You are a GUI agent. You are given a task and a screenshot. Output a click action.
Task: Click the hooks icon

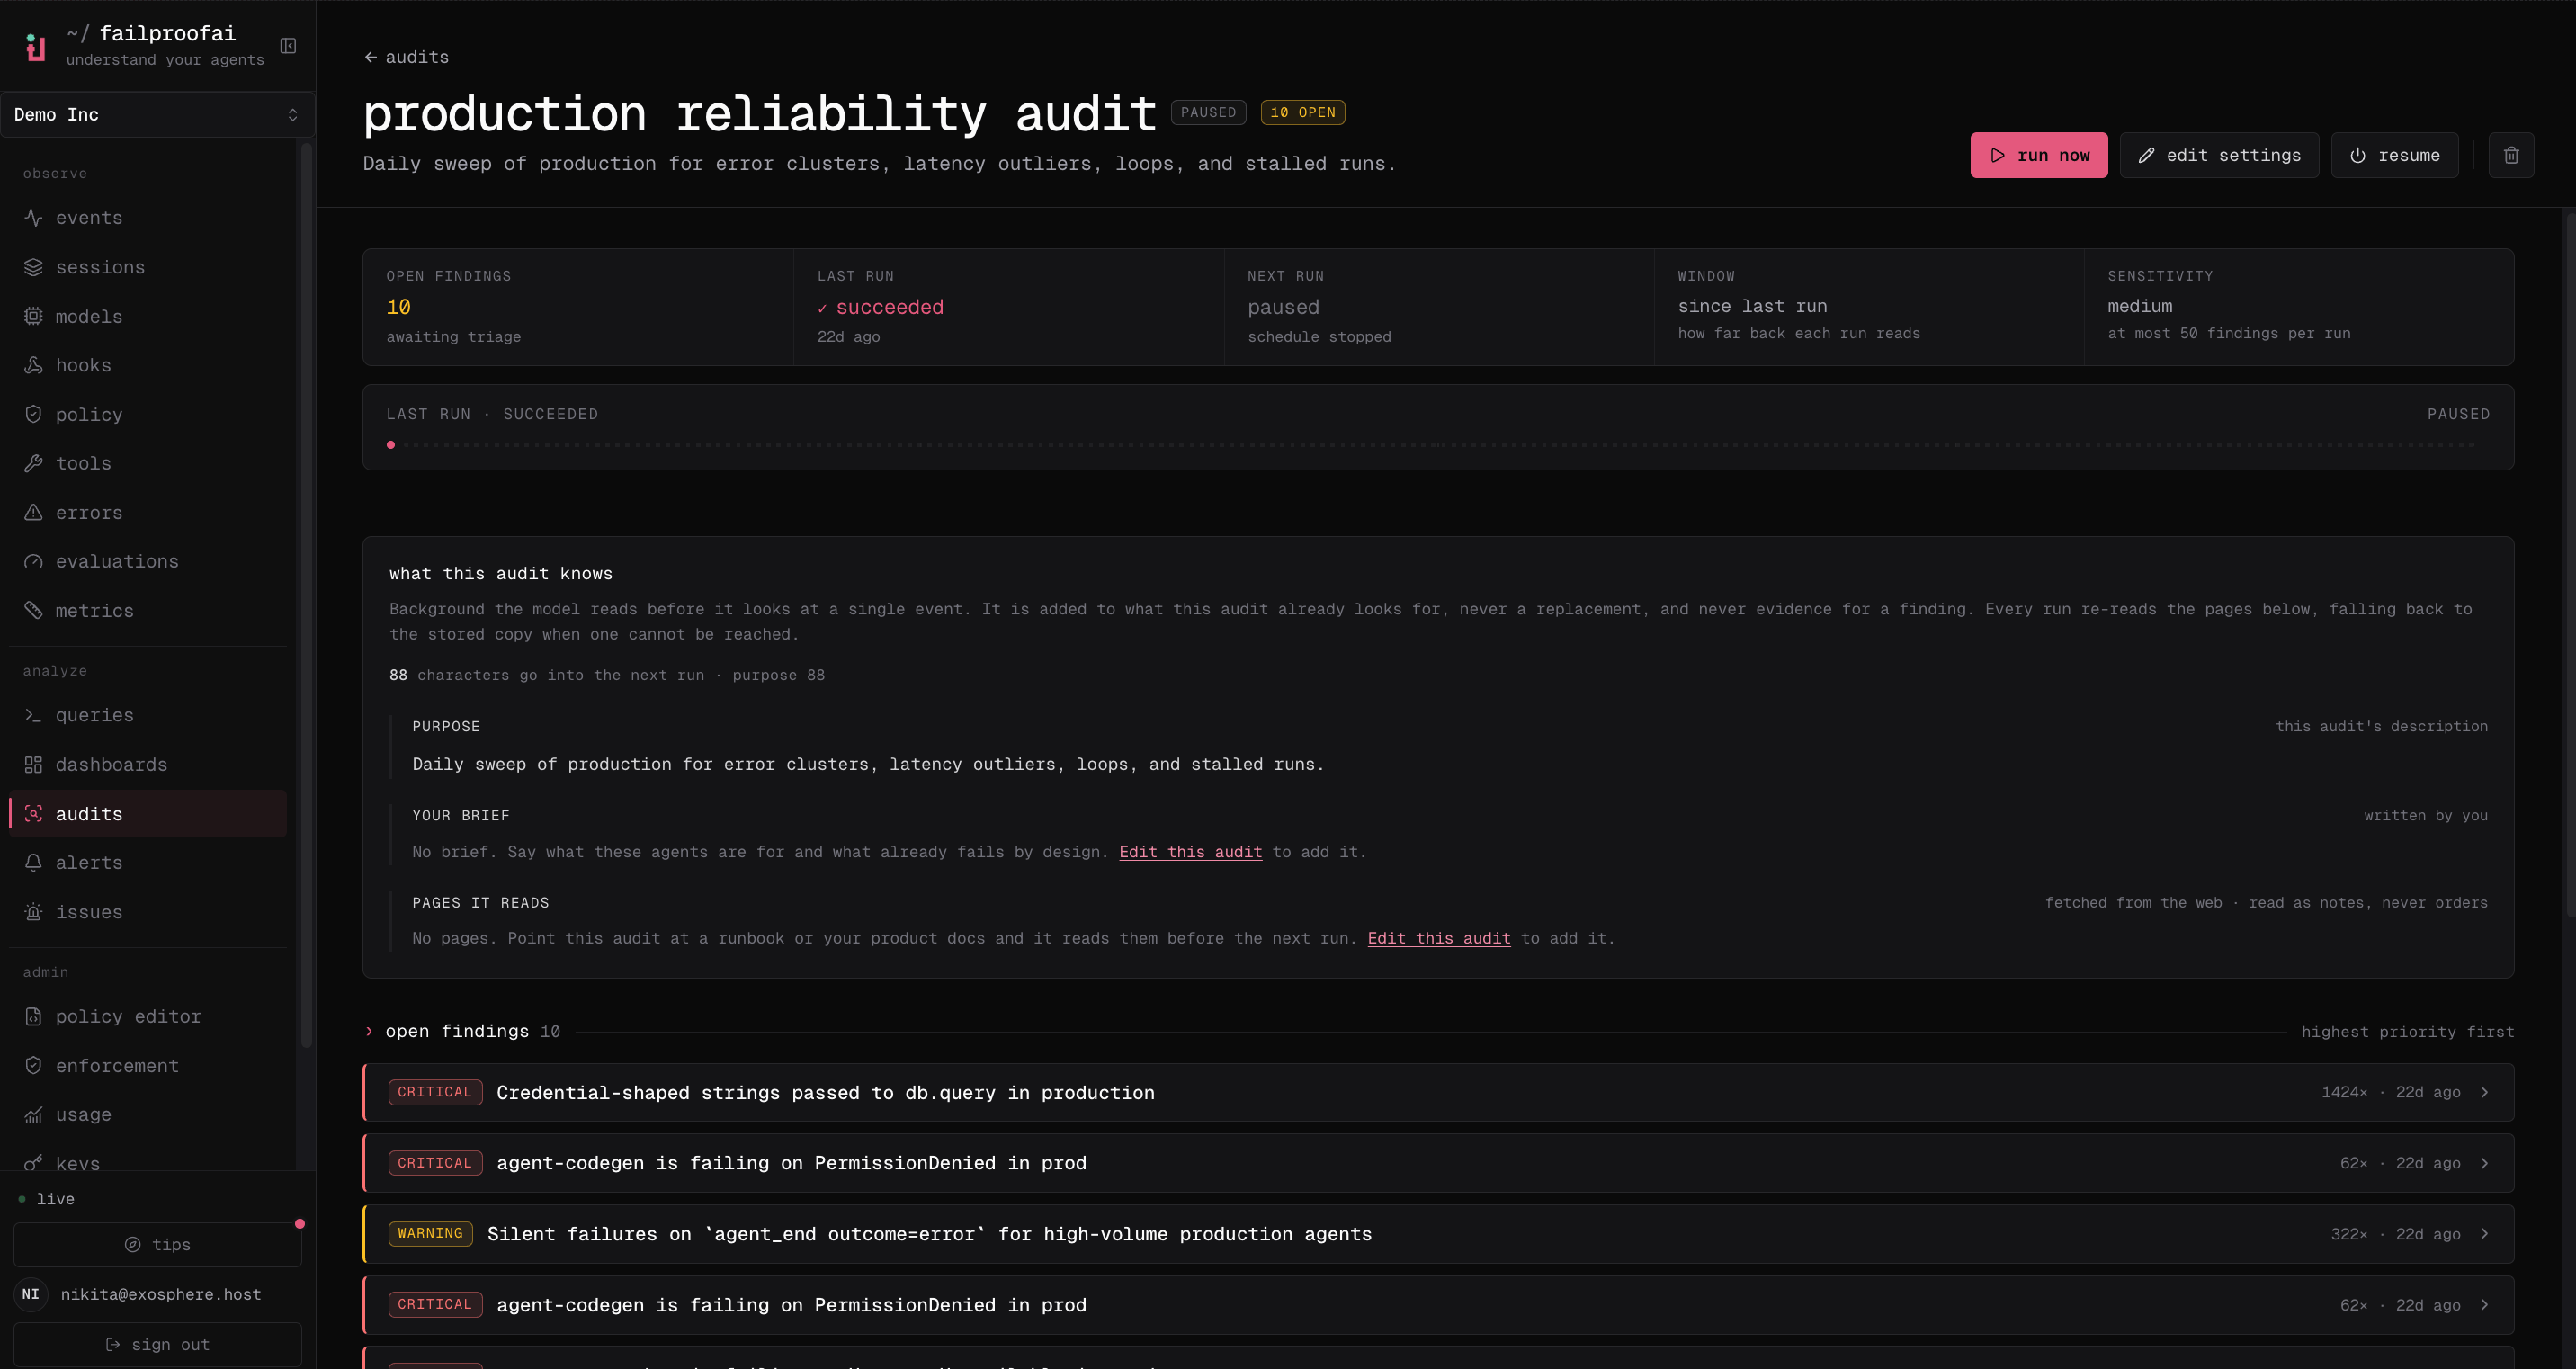pyautogui.click(x=33, y=365)
